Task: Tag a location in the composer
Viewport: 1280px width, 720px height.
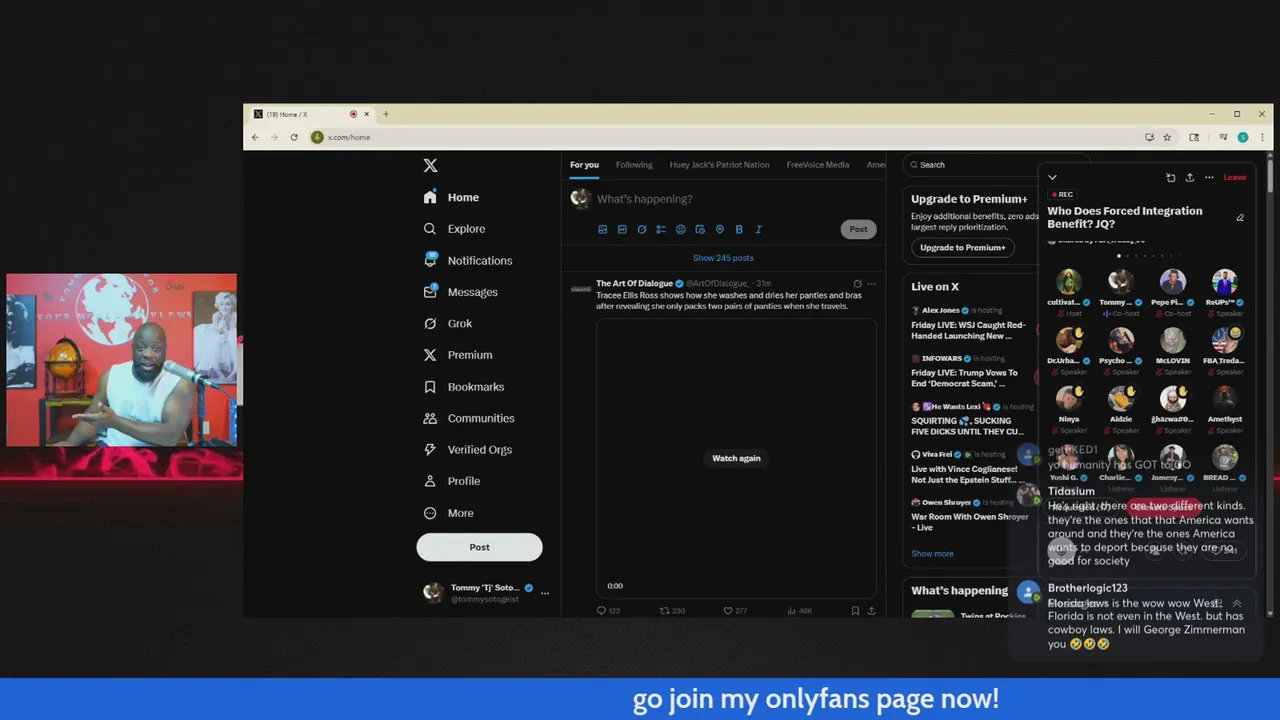Action: pyautogui.click(x=719, y=229)
